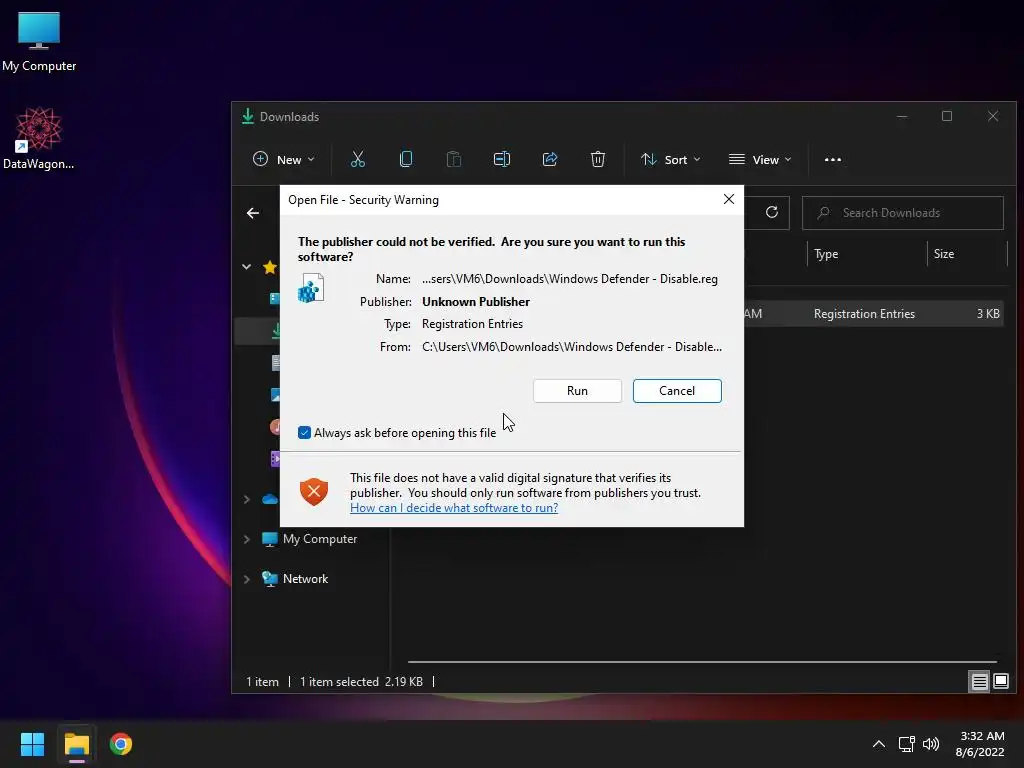Switch to Details view icon in status bar
The width and height of the screenshot is (1024, 768).
(980, 682)
